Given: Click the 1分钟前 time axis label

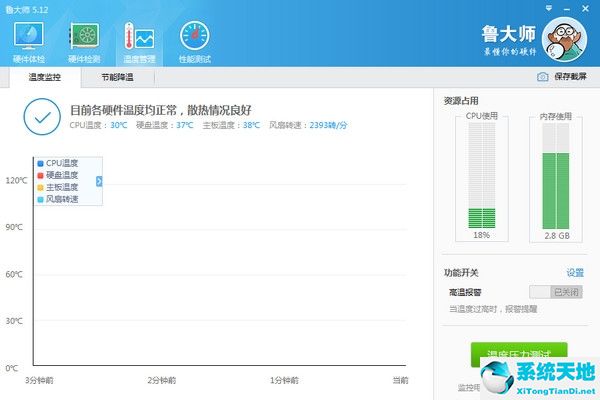Looking at the screenshot, I should coord(284,380).
